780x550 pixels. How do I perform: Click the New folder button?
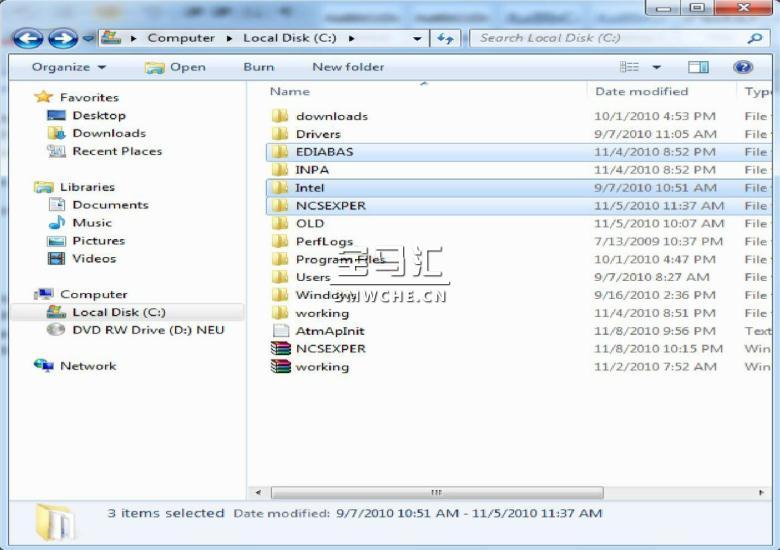coord(348,67)
